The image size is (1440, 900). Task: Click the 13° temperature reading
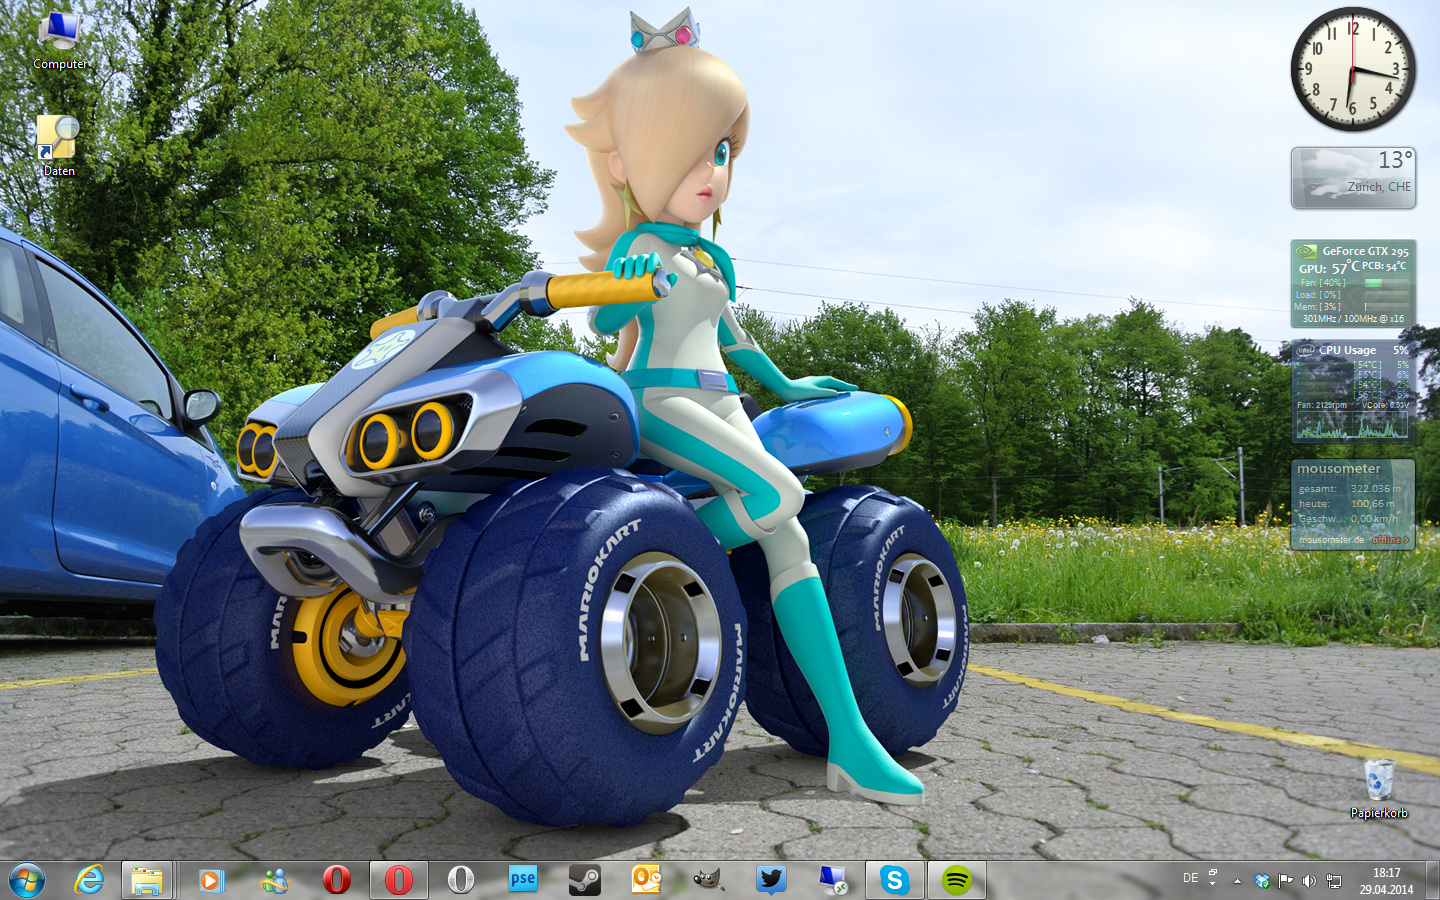(1395, 160)
